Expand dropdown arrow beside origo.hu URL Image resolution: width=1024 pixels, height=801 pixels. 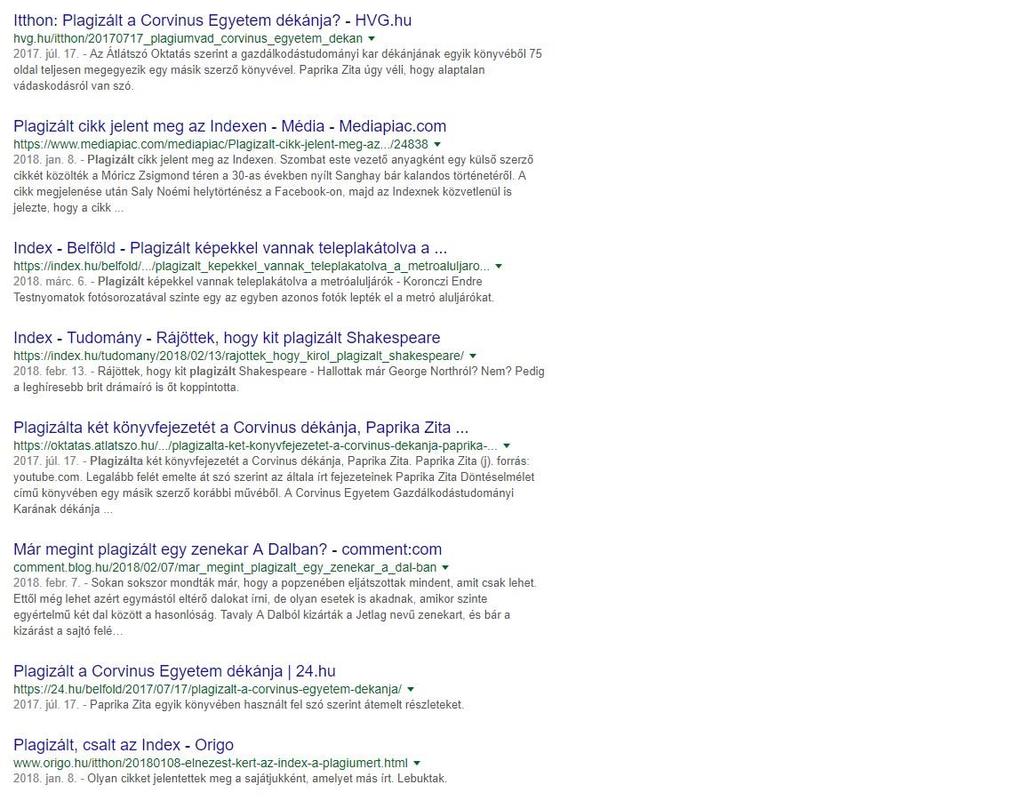[x=417, y=763]
